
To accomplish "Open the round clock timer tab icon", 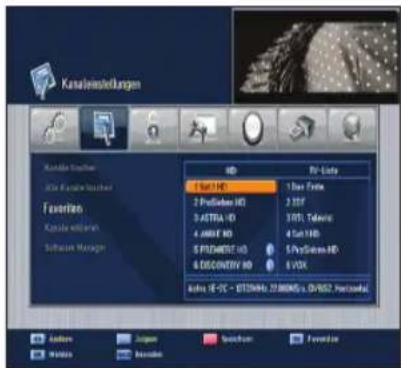I will [x=253, y=128].
